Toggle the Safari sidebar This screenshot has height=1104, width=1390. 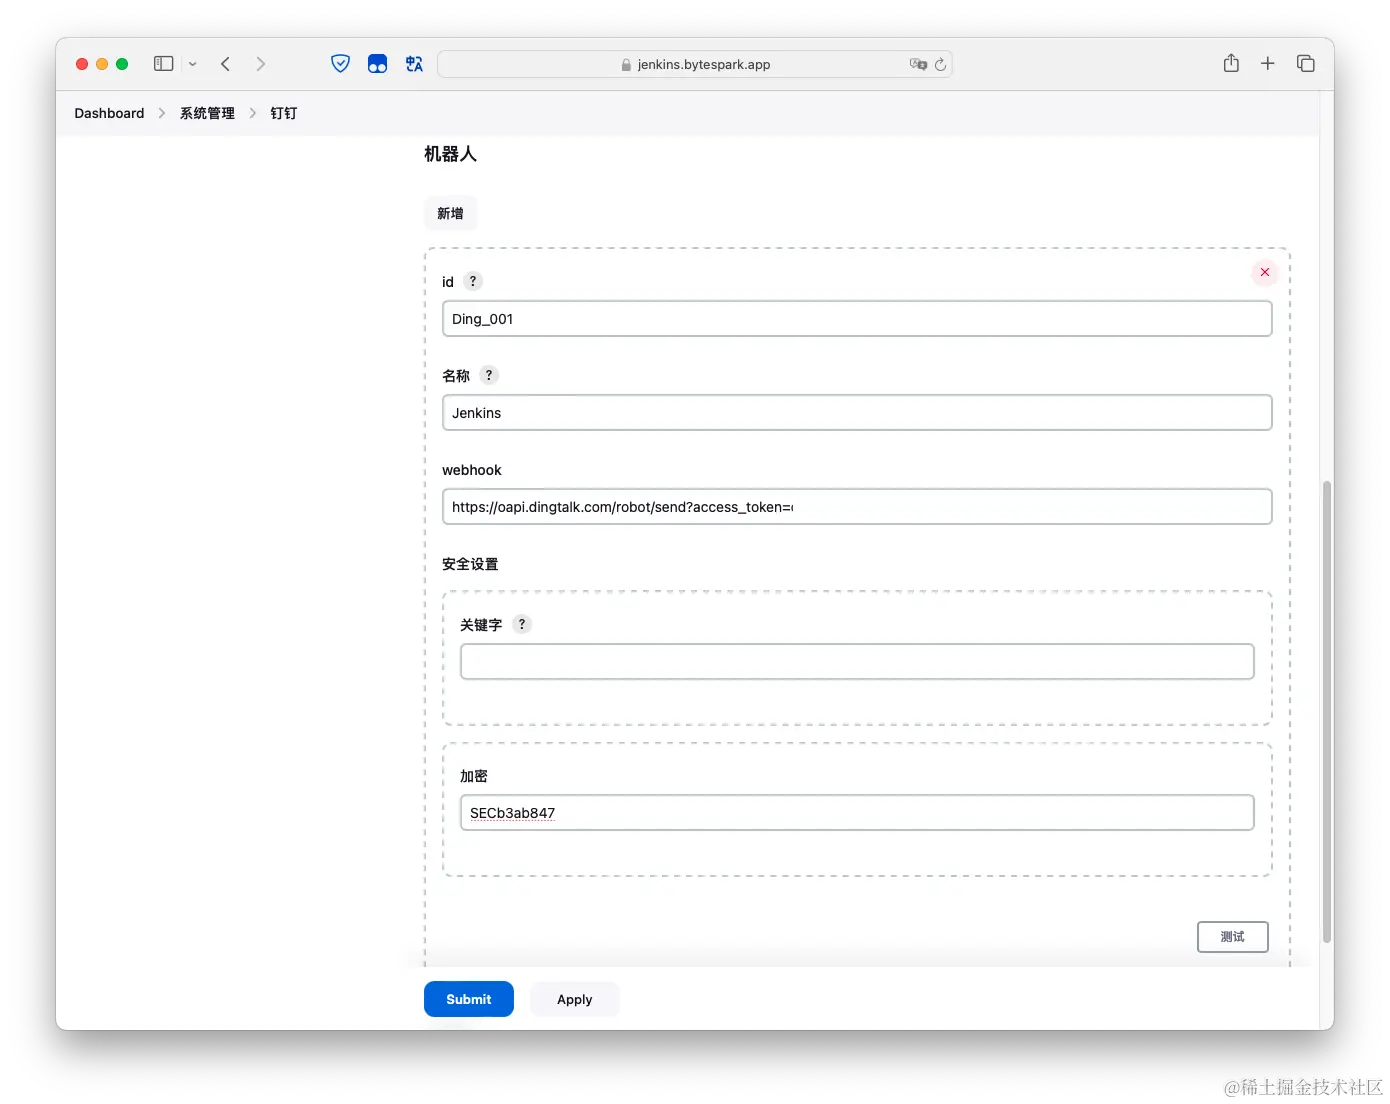coord(164,64)
